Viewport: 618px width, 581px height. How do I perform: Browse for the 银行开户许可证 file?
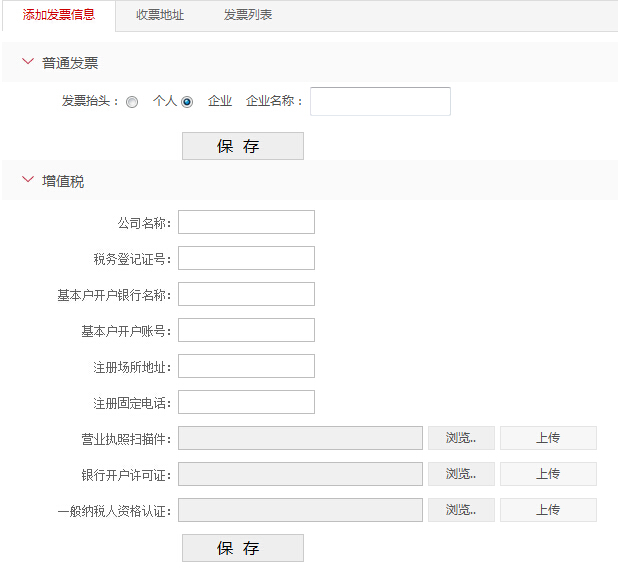(461, 474)
